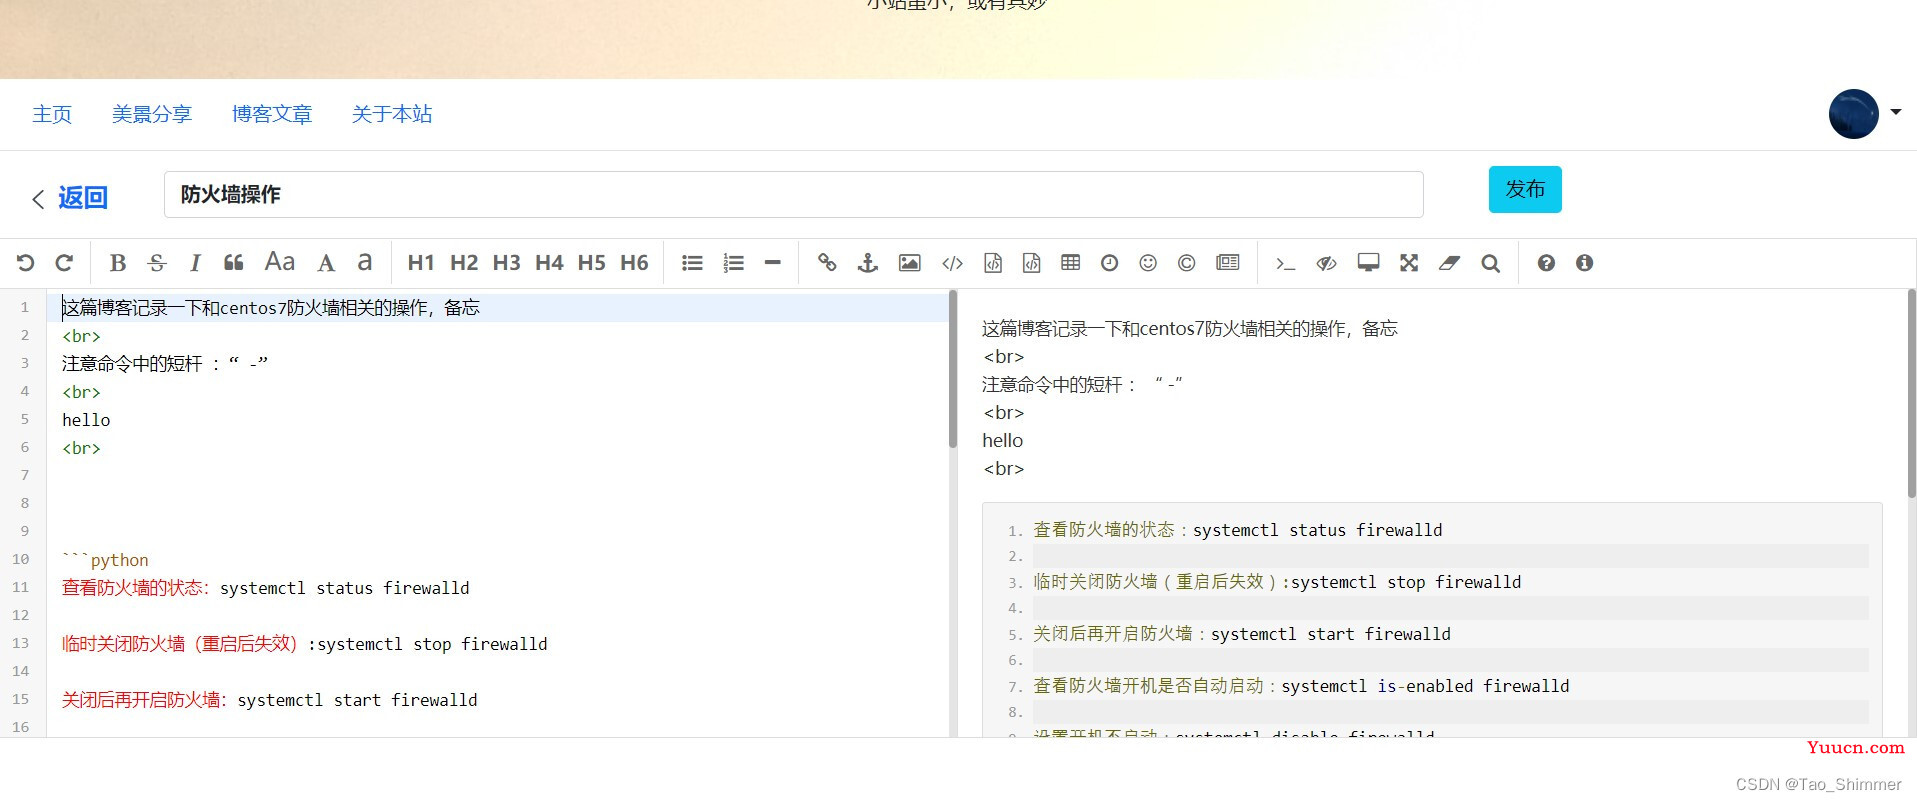
Task: Click the blog title input field
Action: click(x=793, y=194)
